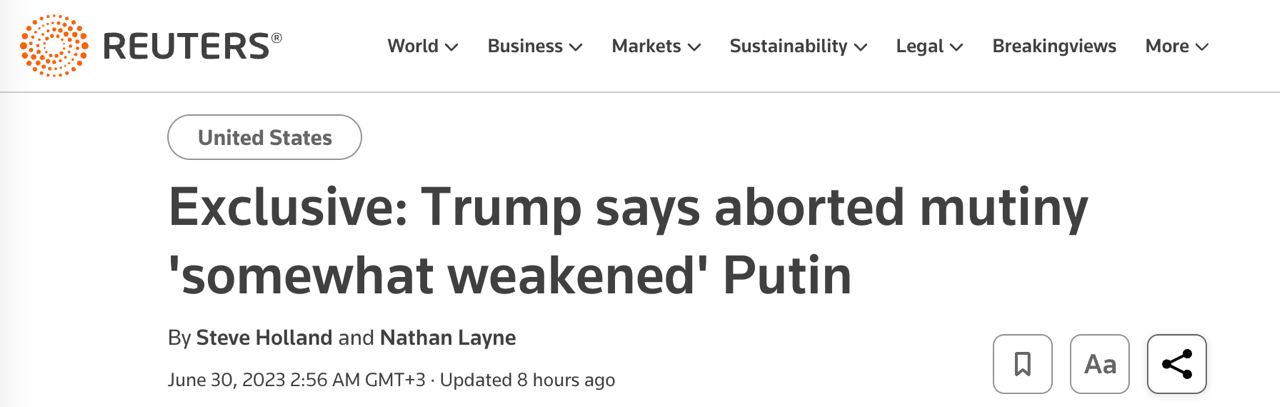Share the article with the share icon

(1177, 364)
